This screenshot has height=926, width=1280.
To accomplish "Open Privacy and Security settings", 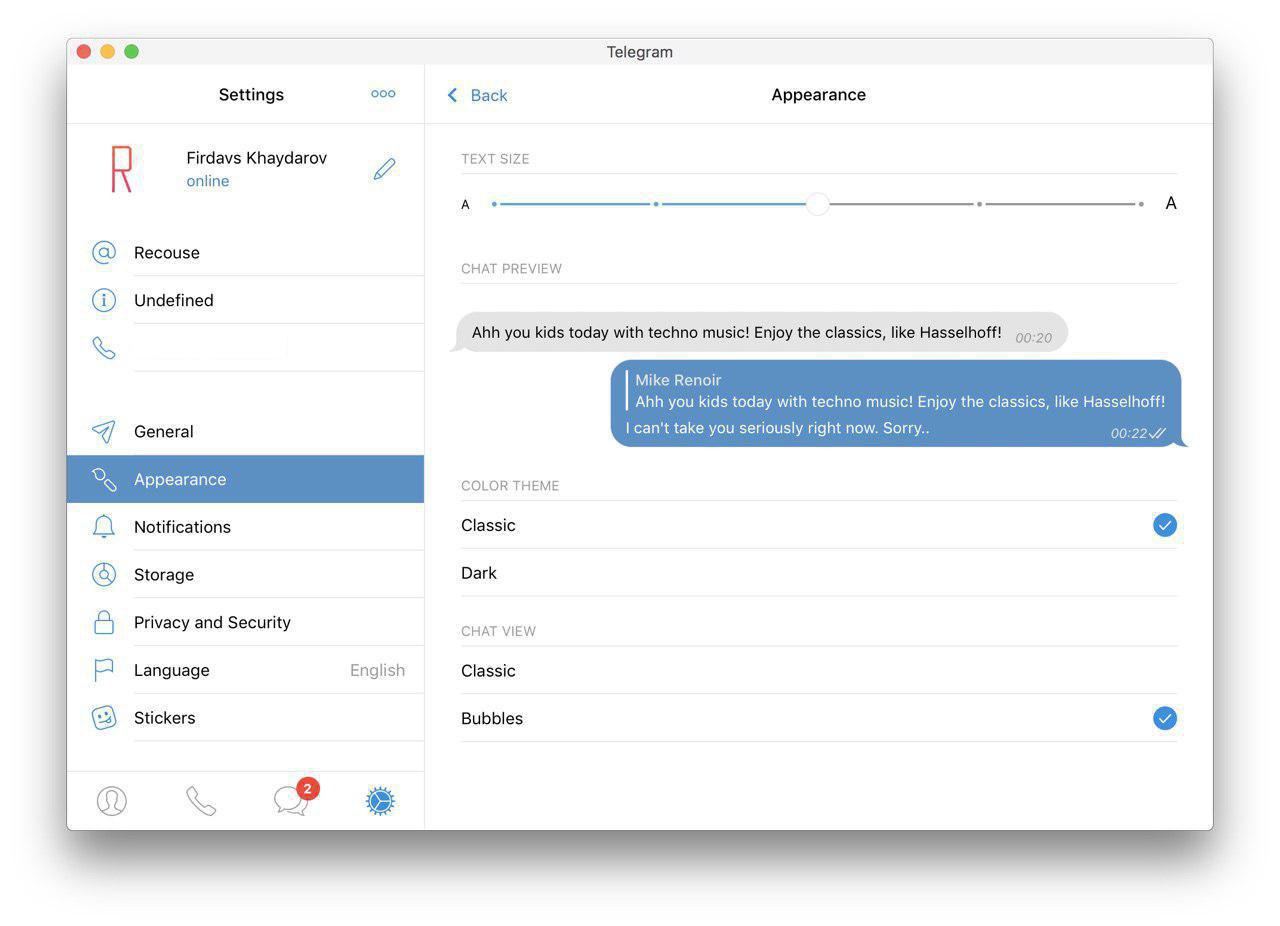I will pos(245,622).
